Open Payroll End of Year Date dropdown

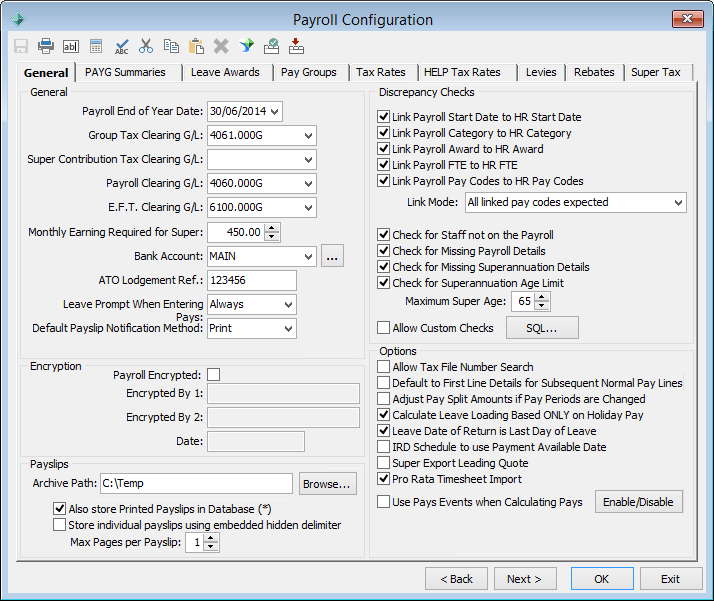(x=275, y=112)
